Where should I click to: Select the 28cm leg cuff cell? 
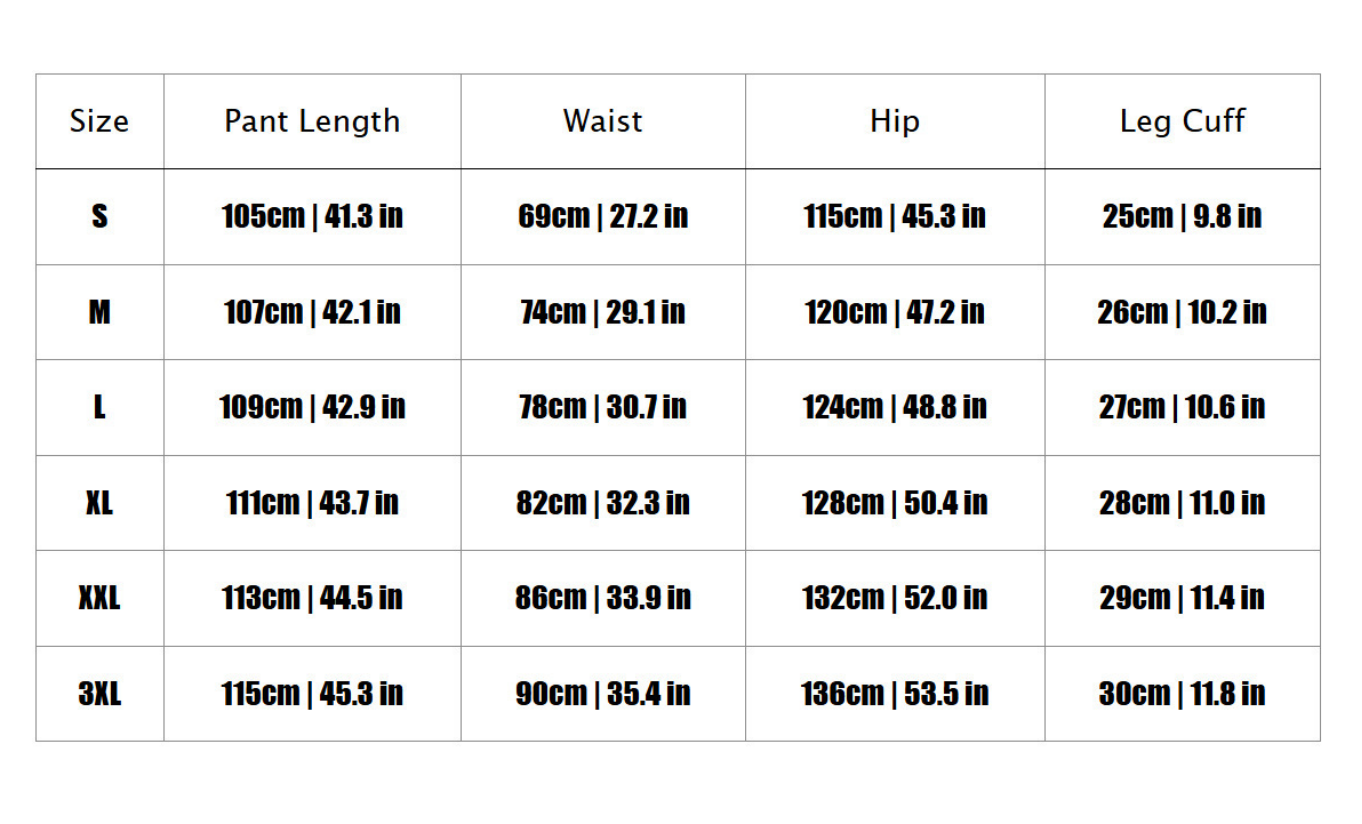coord(1182,502)
